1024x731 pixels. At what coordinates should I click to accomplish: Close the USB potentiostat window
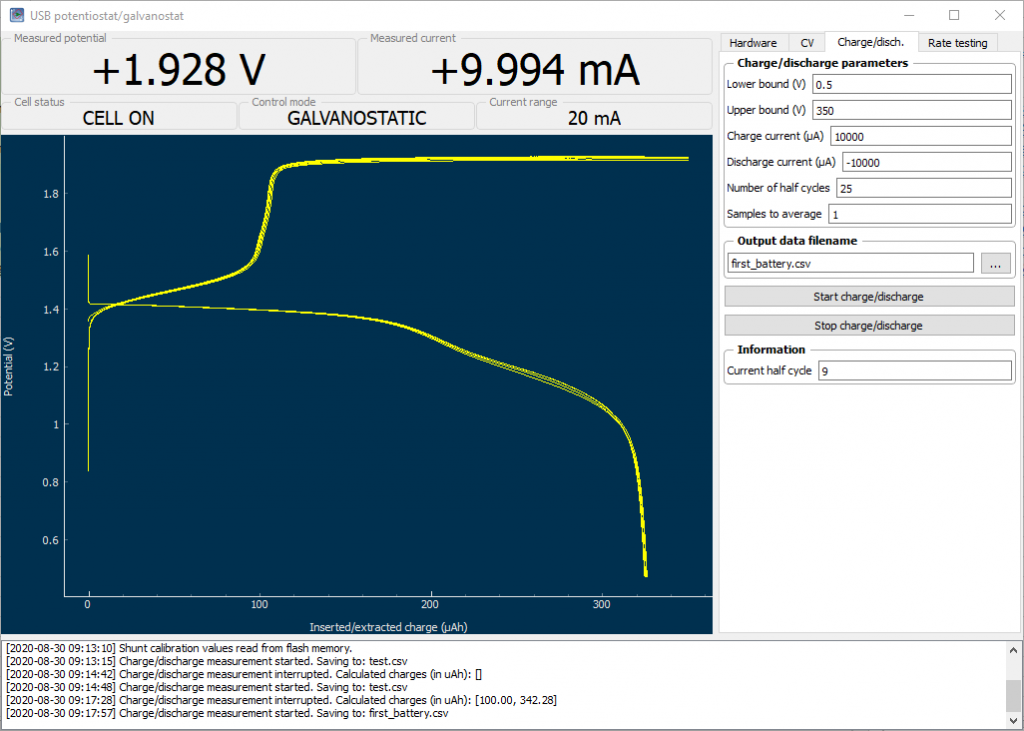(x=1000, y=15)
